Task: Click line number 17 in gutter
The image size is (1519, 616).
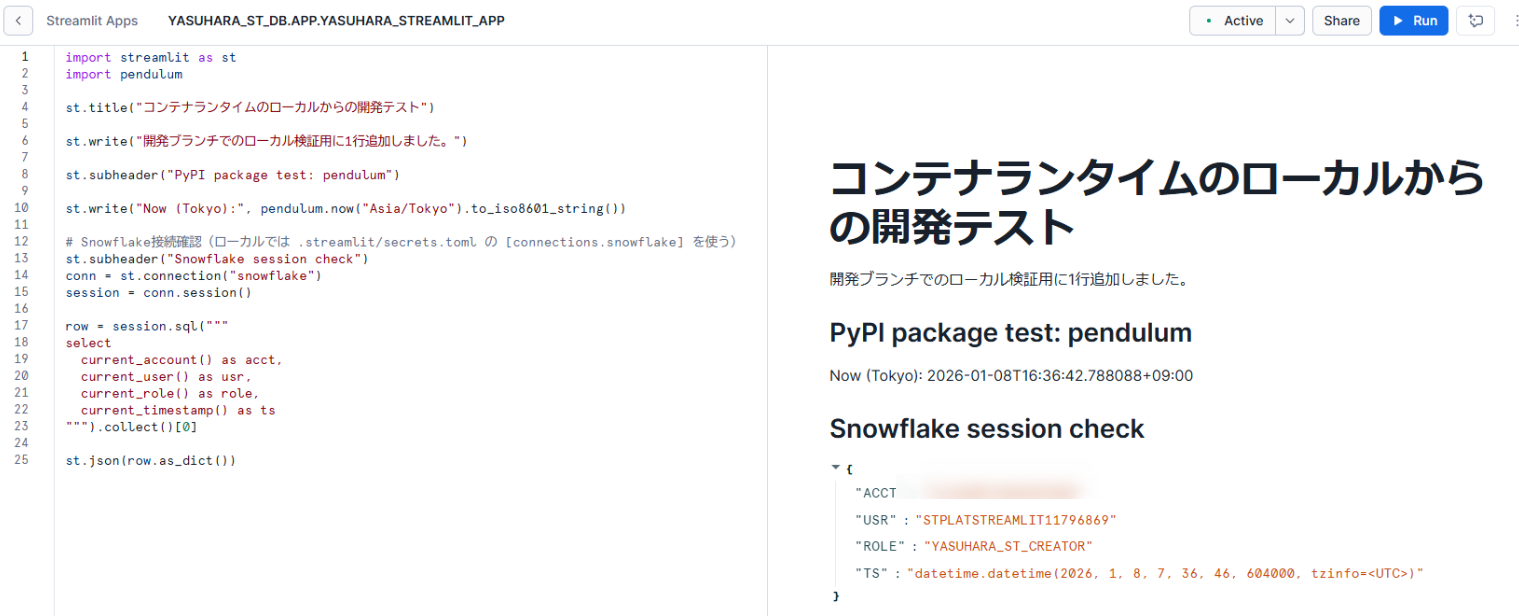Action: click(x=24, y=326)
